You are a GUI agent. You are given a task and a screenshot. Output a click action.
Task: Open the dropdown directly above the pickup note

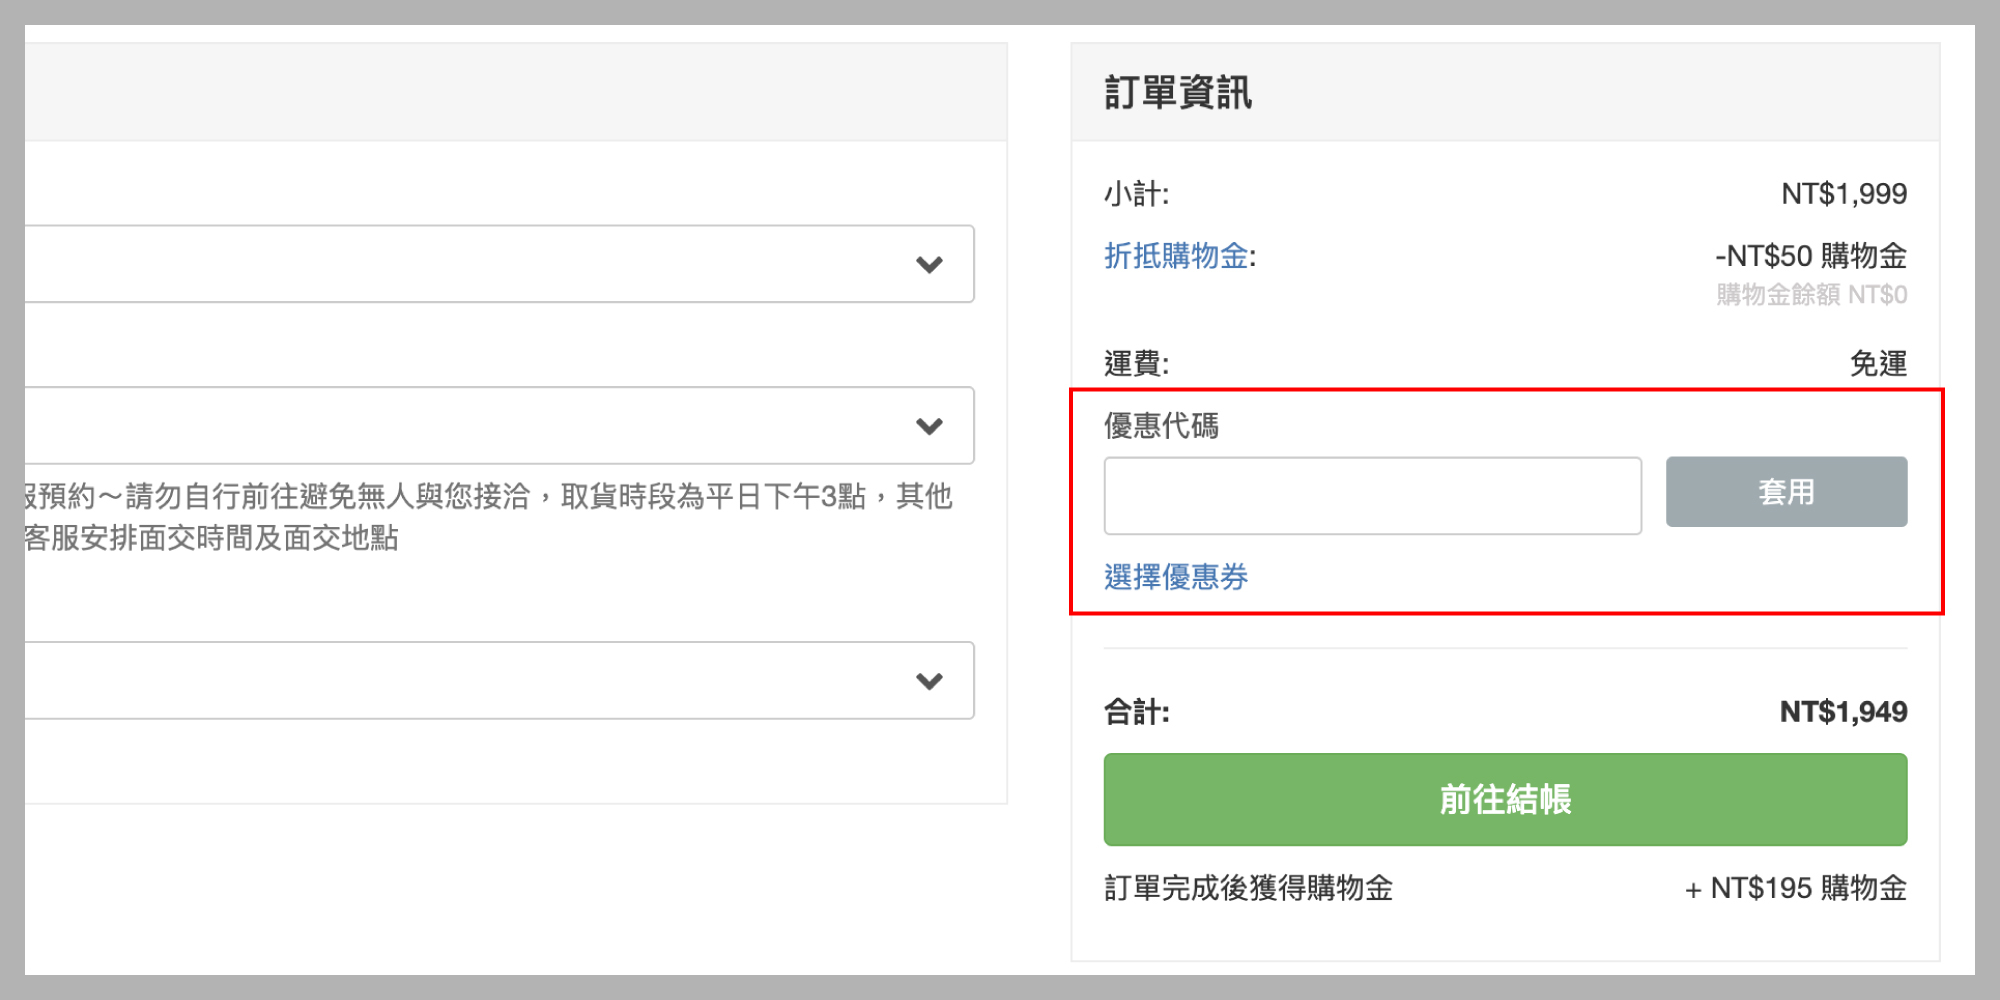tap(929, 426)
